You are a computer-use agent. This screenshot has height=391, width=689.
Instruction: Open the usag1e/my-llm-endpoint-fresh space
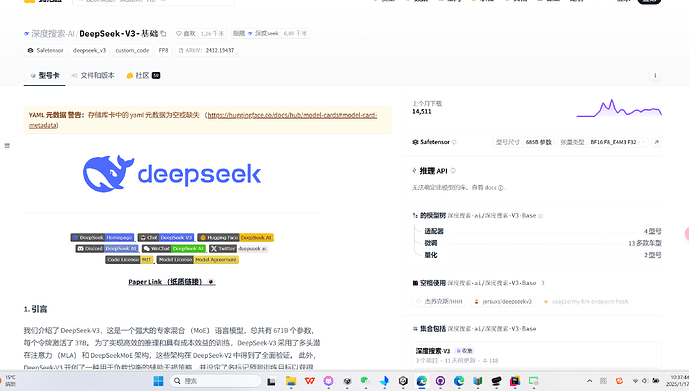pos(585,302)
